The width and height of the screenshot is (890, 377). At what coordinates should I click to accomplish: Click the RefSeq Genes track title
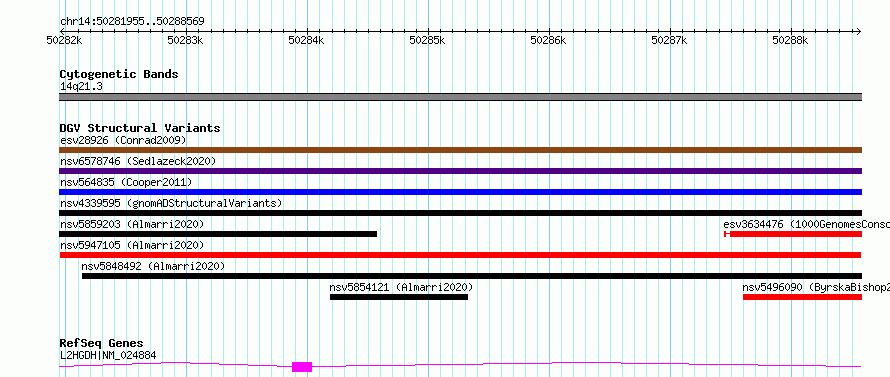pyautogui.click(x=102, y=343)
